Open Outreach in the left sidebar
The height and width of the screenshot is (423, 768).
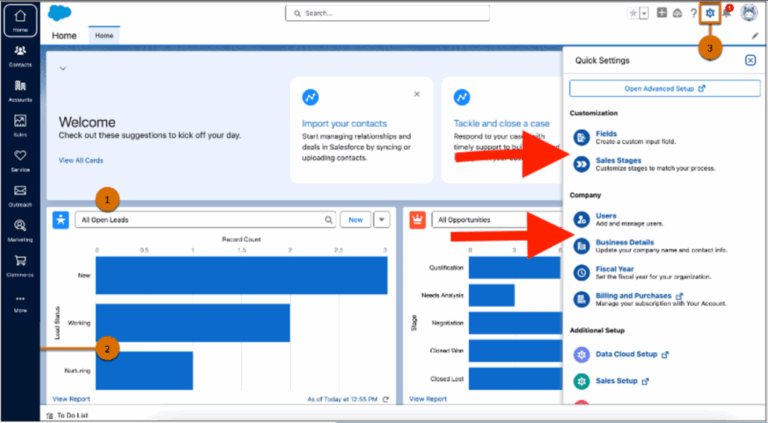20,196
